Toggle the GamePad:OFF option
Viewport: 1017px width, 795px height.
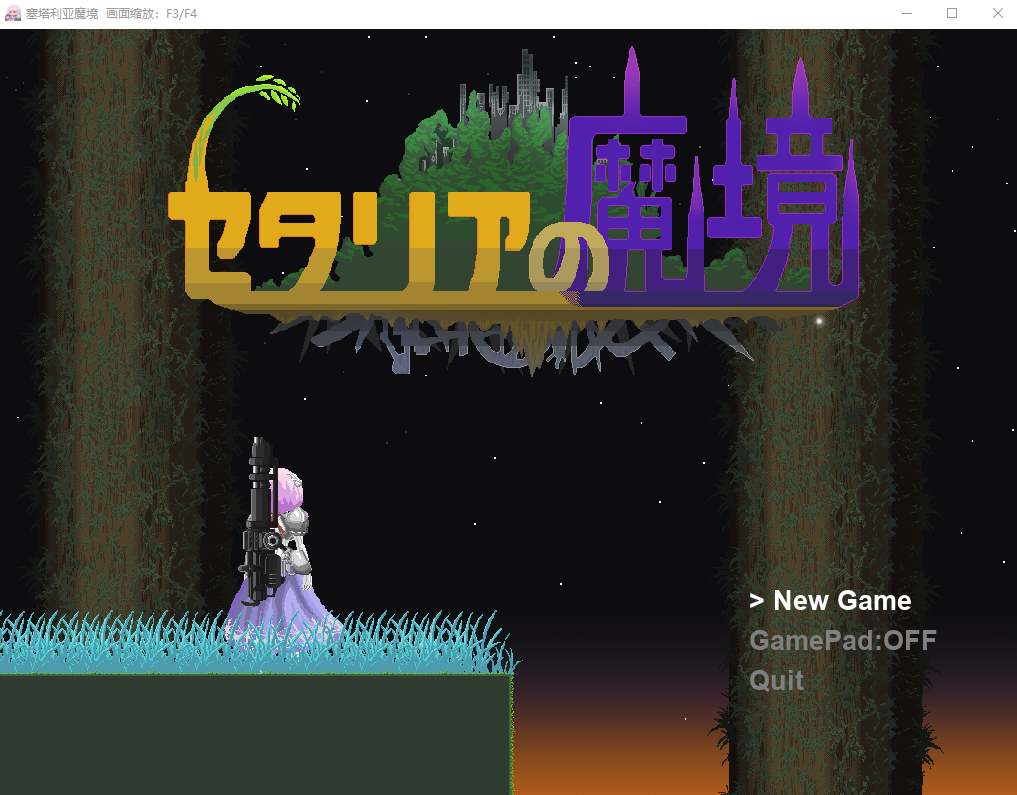(x=842, y=641)
